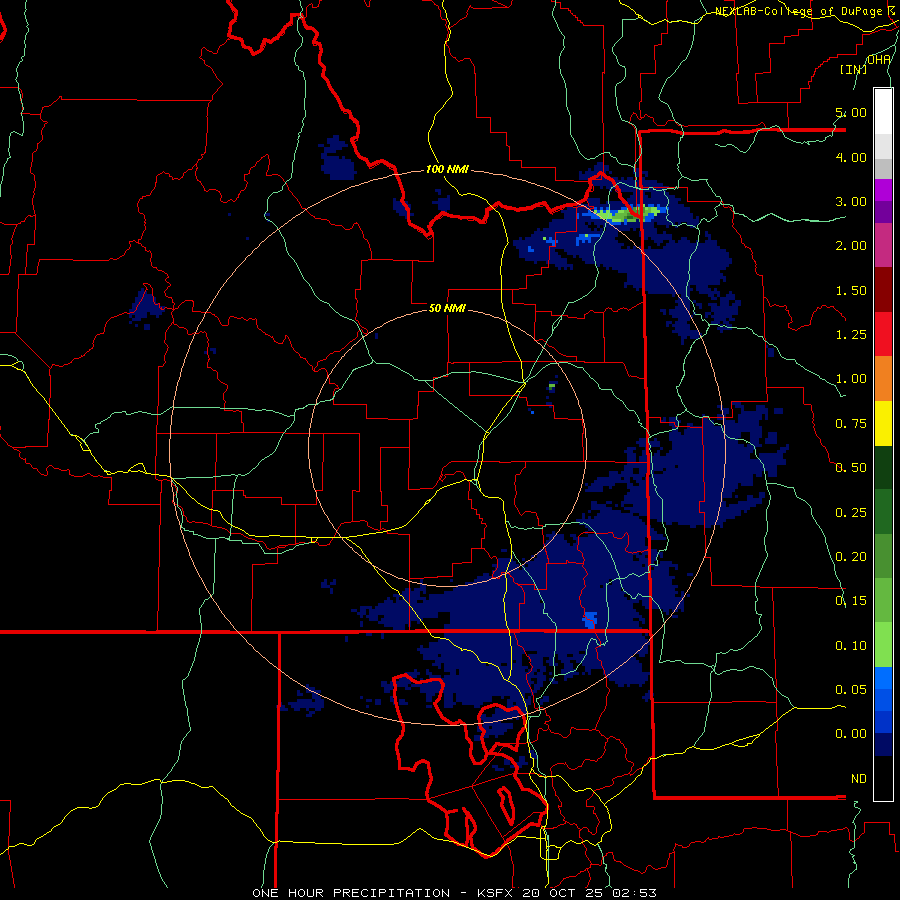Click the green heavy precipitation band on the map
Image resolution: width=900 pixels, height=900 pixels.
[x=627, y=214]
